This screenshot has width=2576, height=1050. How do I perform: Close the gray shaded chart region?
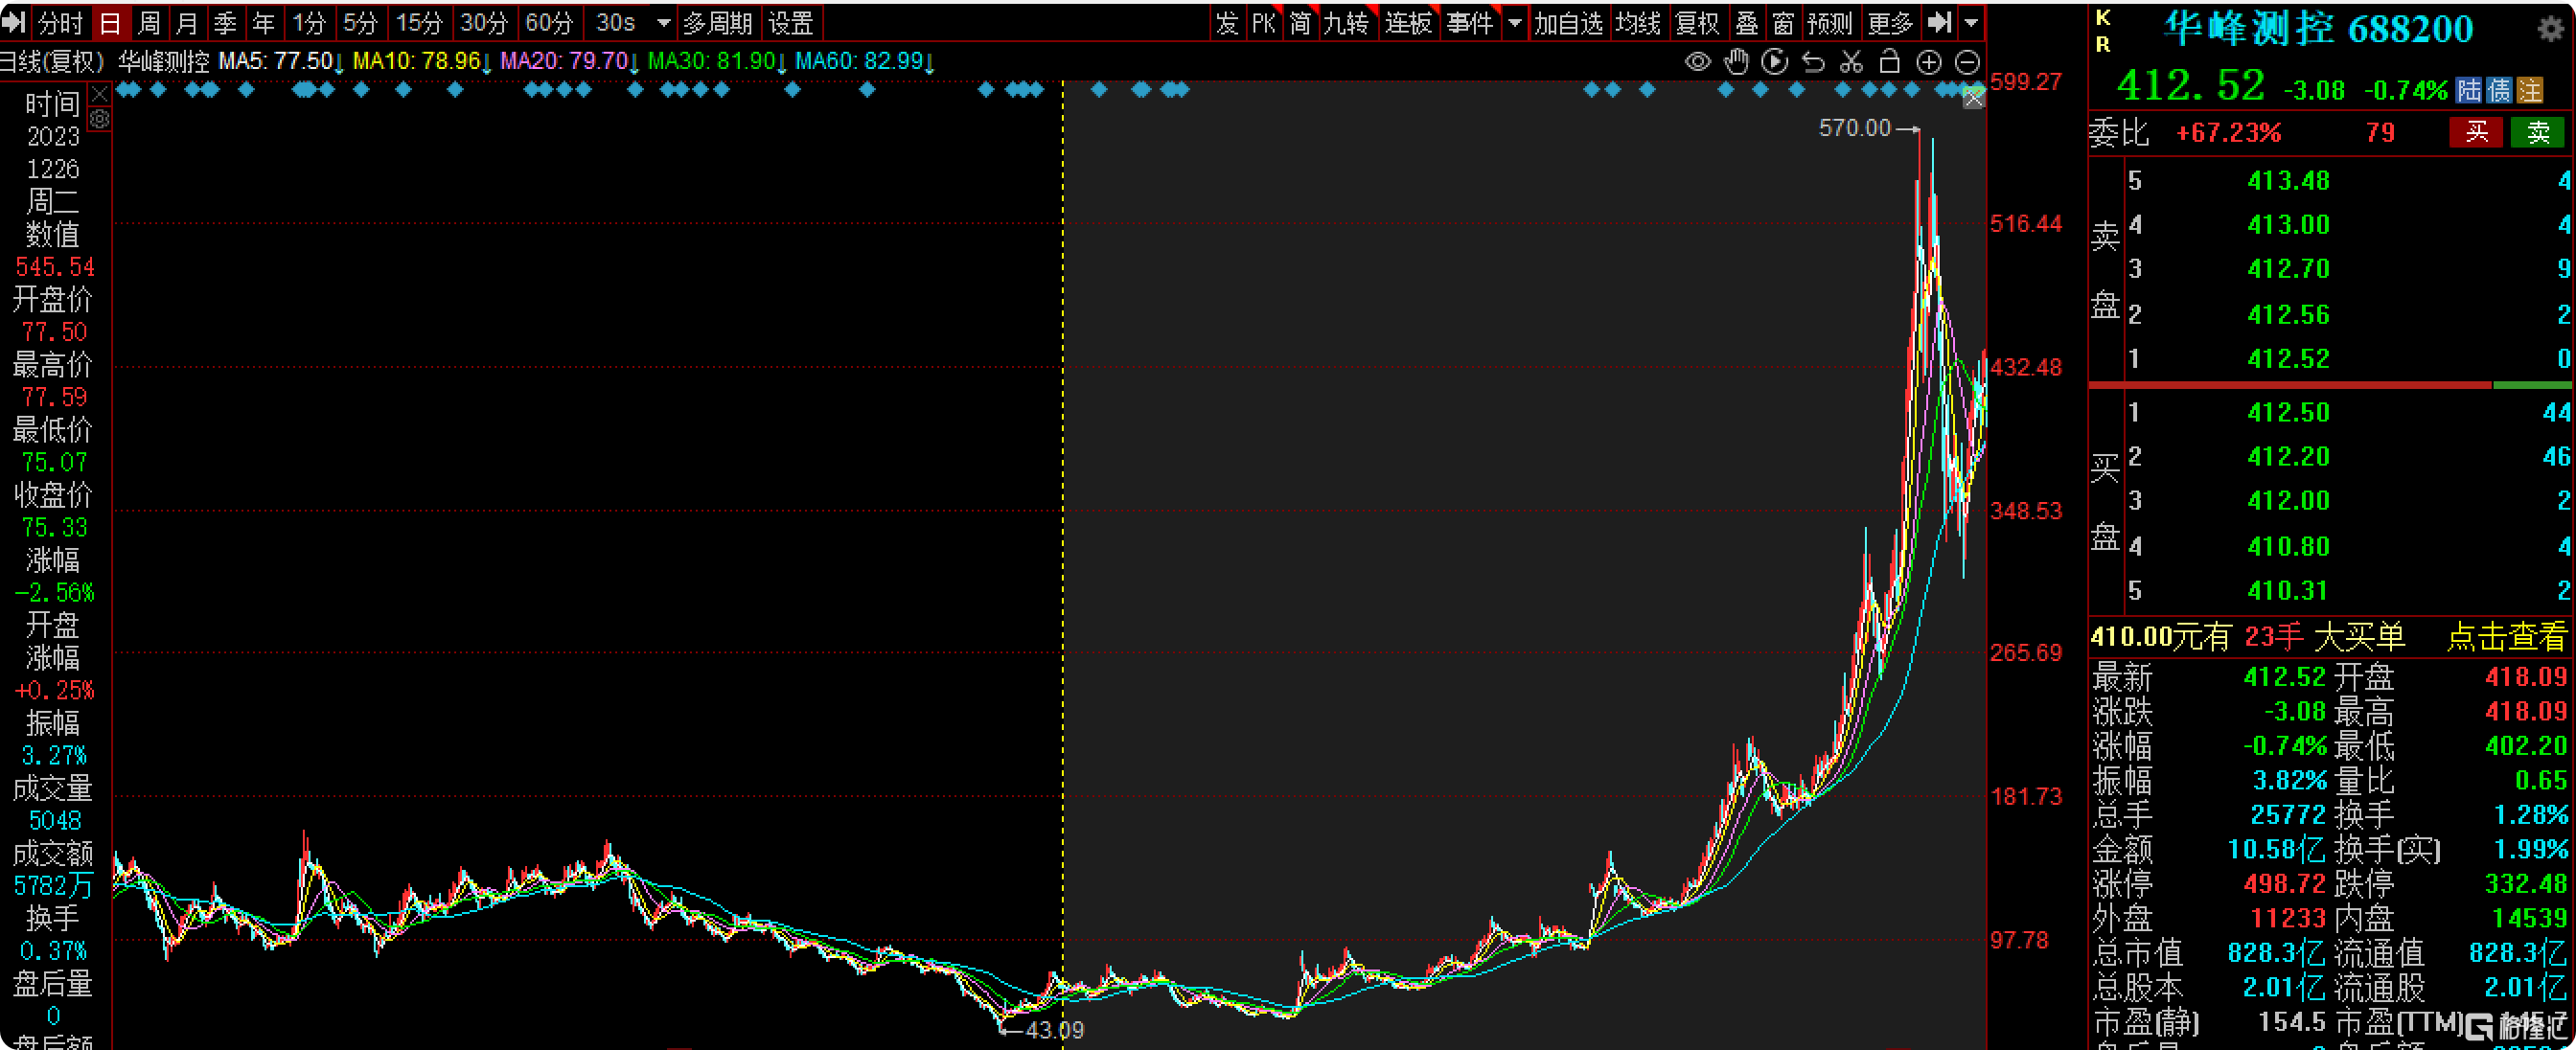tap(1972, 98)
